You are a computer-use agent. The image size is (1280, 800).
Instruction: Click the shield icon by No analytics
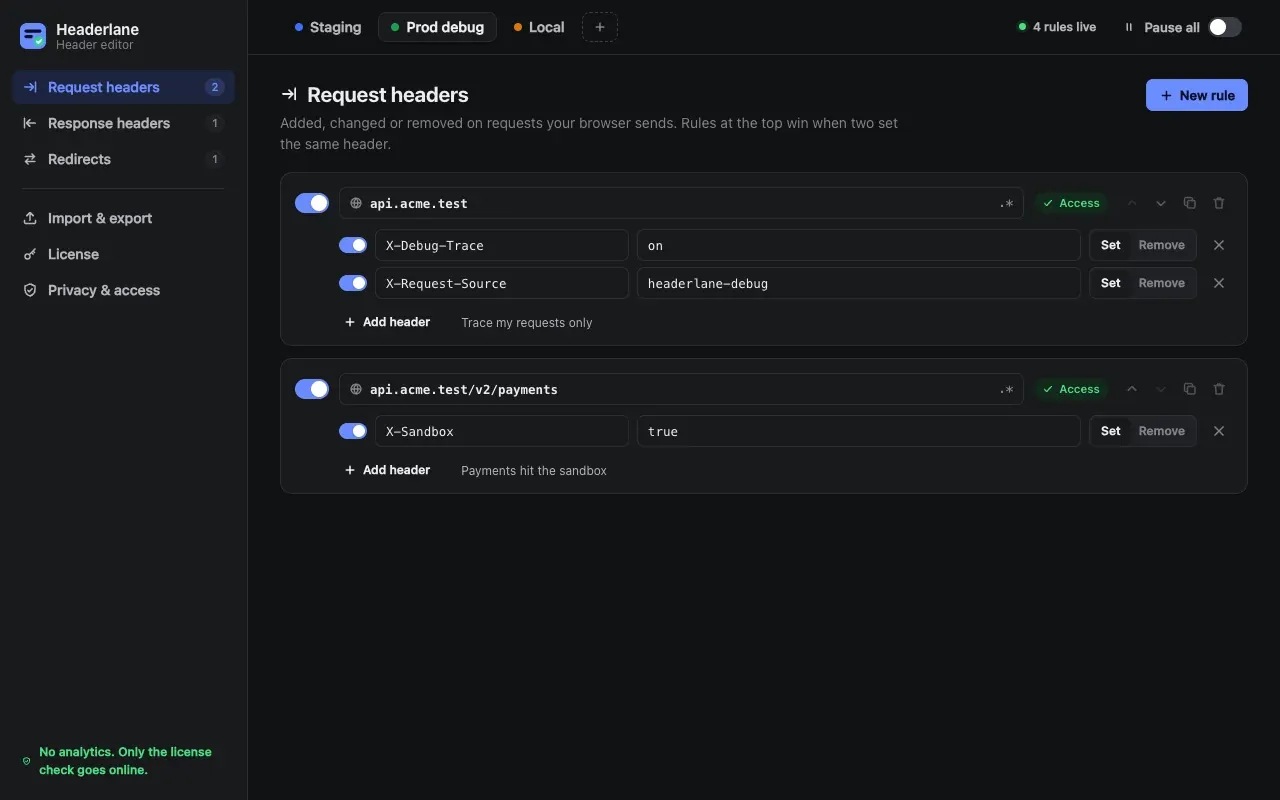pos(27,761)
